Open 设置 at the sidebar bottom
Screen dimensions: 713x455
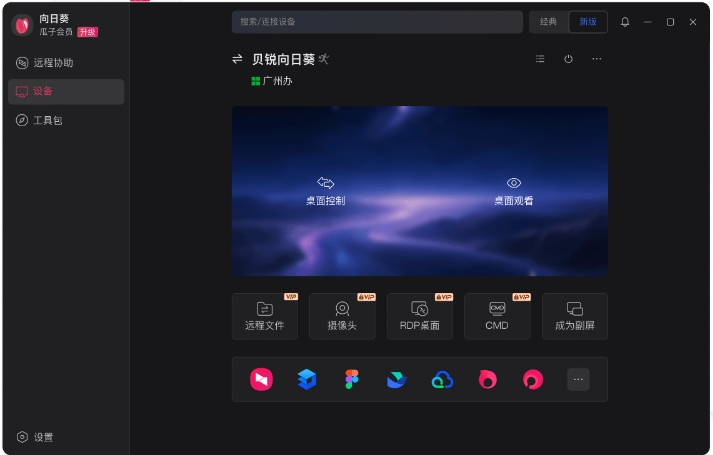(35, 437)
